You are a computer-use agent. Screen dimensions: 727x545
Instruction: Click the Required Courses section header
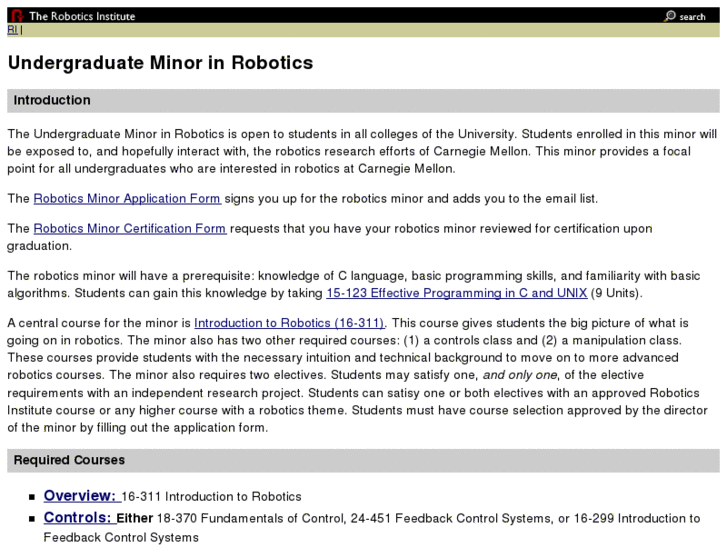(363, 460)
